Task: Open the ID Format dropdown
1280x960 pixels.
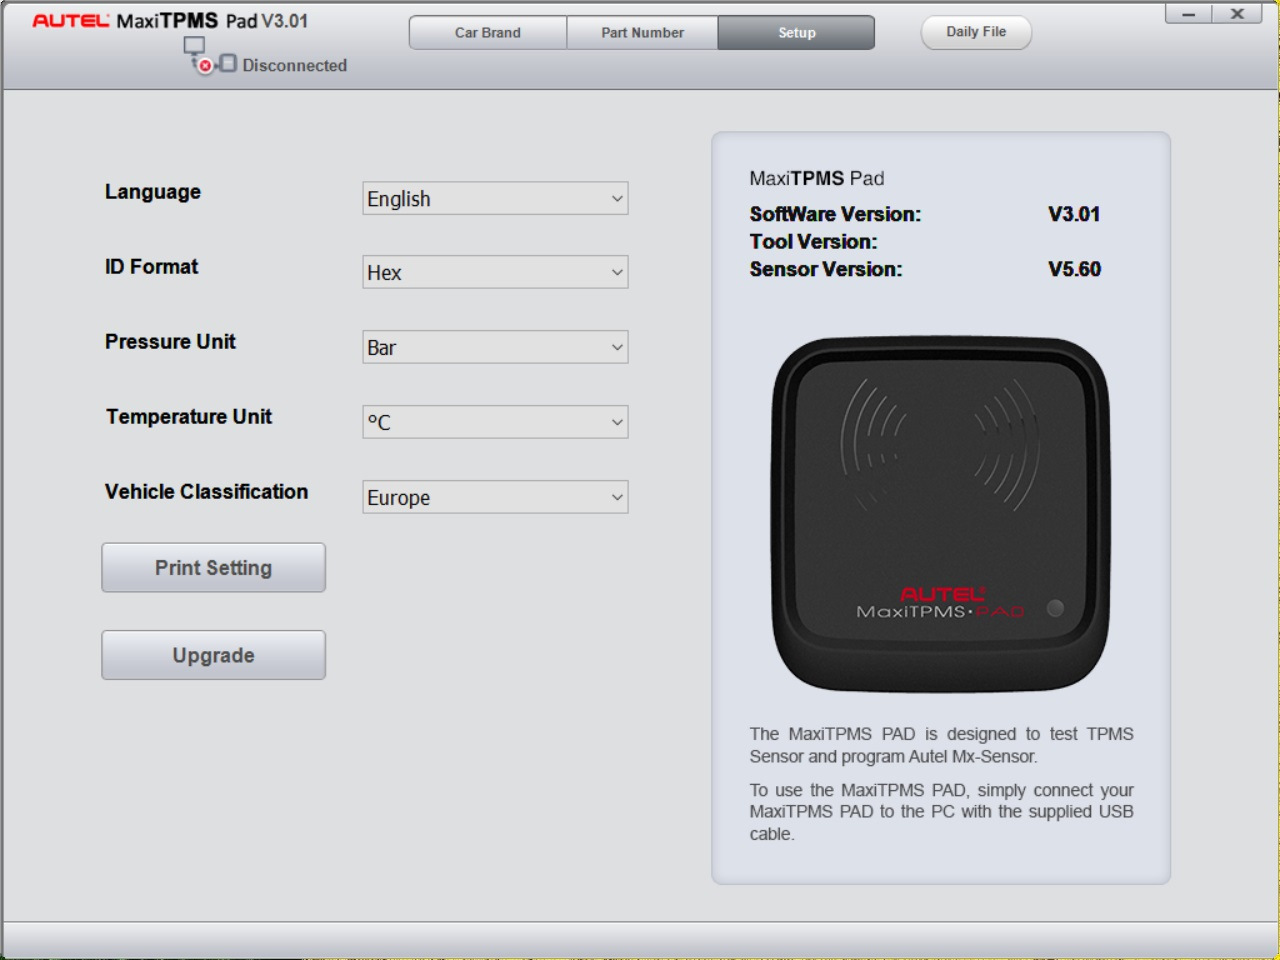Action: 495,272
